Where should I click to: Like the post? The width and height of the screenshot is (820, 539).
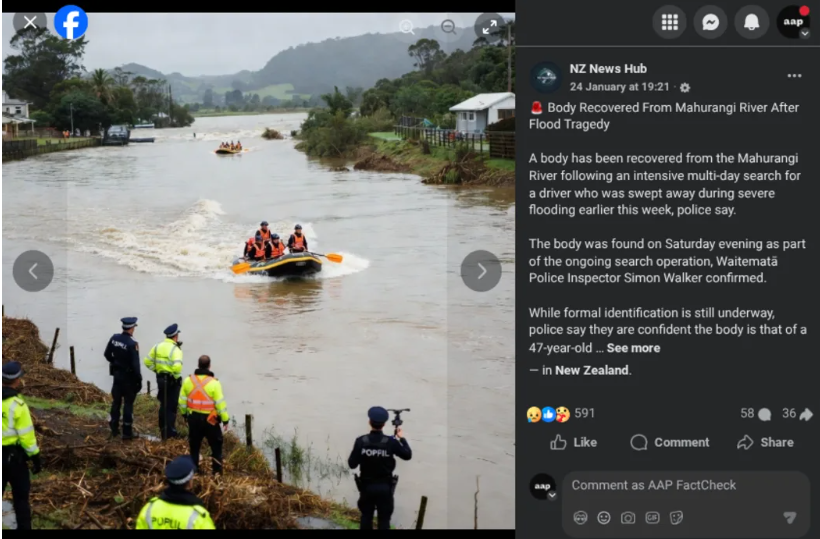pyautogui.click(x=573, y=442)
